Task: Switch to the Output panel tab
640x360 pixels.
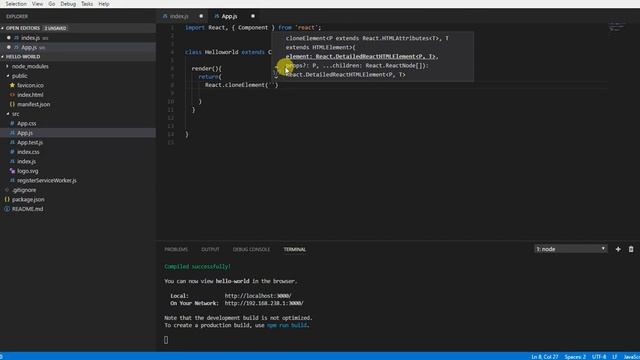Action: point(210,249)
